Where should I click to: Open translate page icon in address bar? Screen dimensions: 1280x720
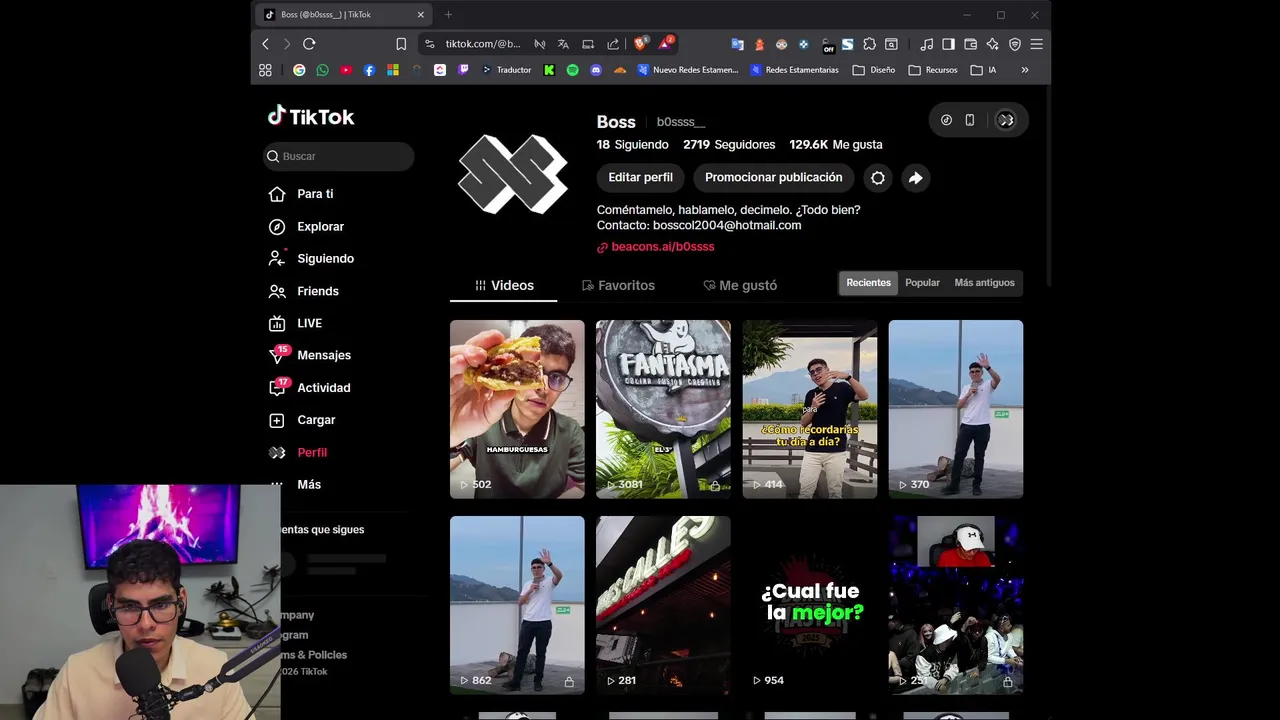pyautogui.click(x=563, y=44)
